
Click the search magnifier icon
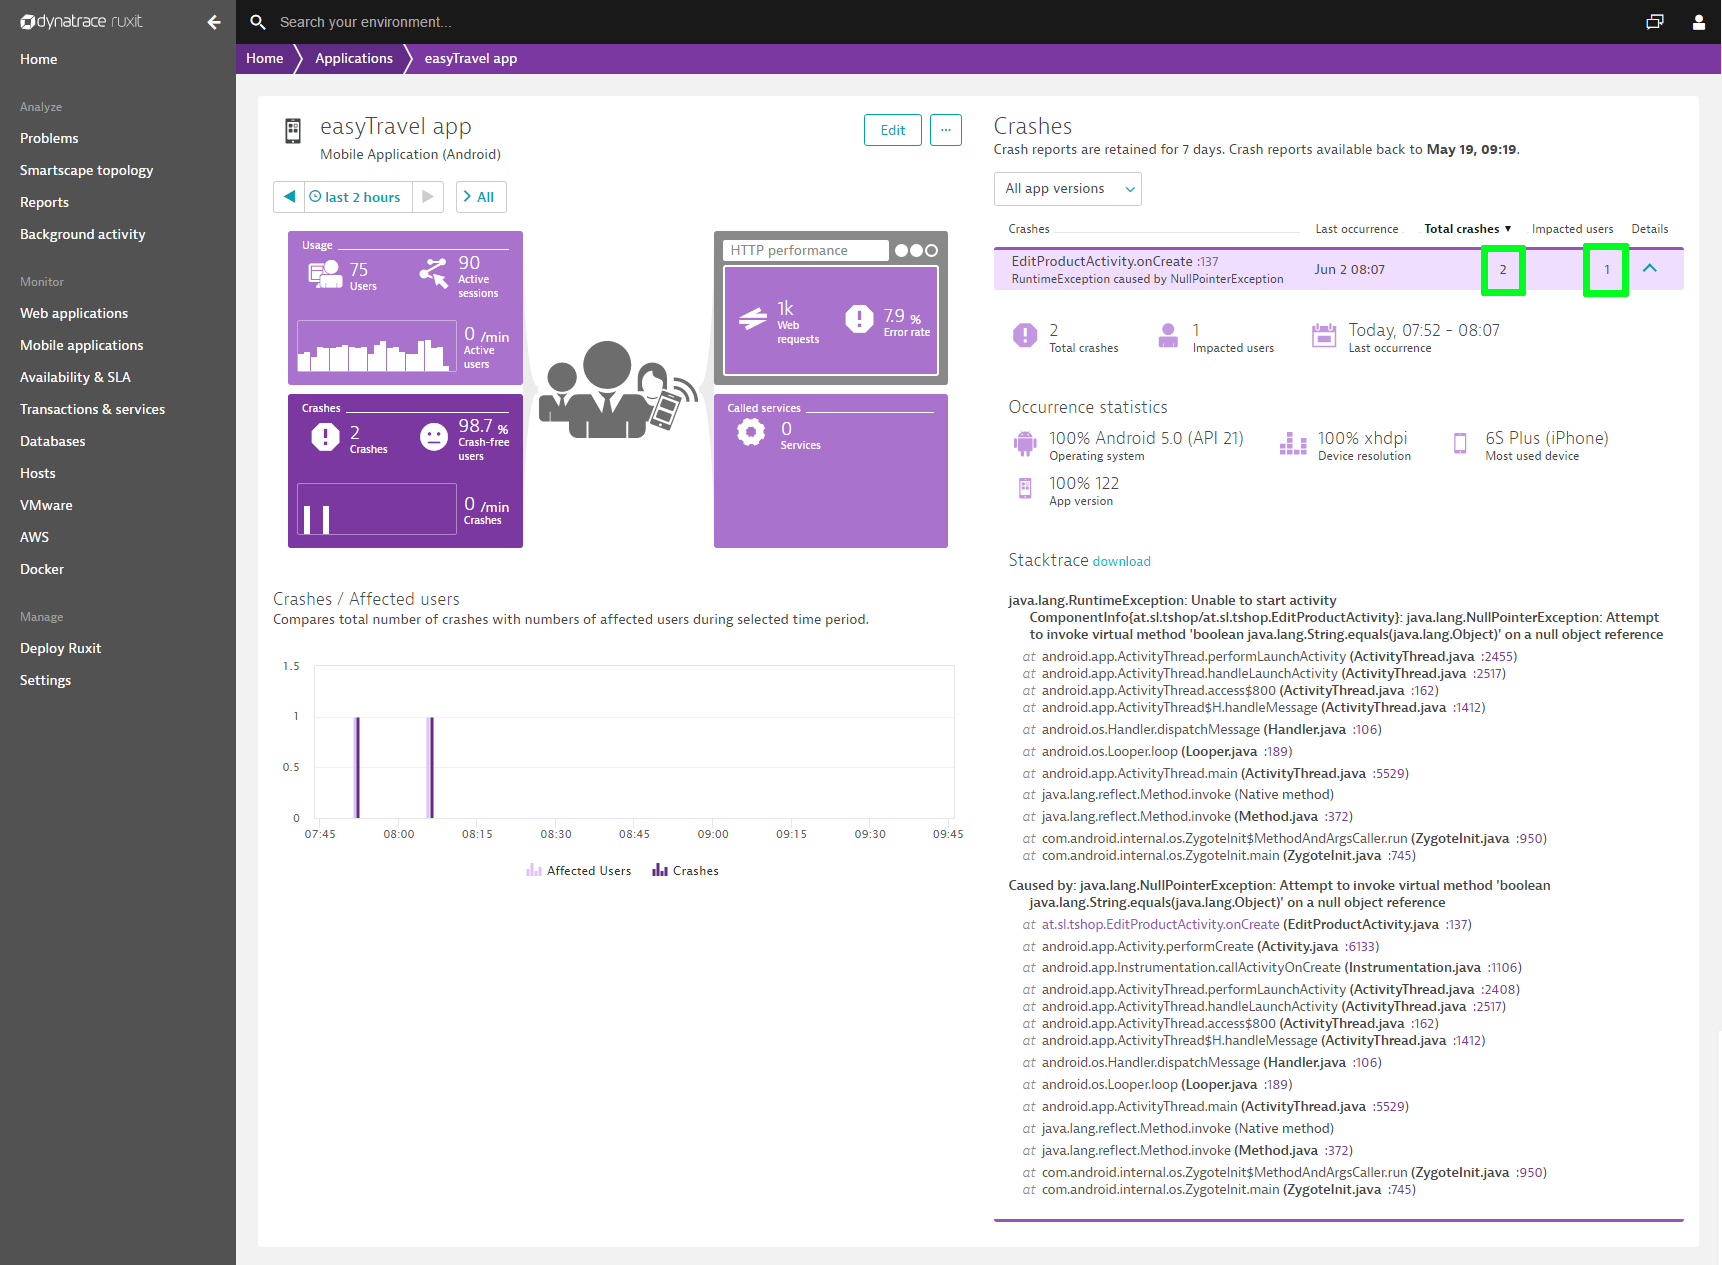click(257, 22)
